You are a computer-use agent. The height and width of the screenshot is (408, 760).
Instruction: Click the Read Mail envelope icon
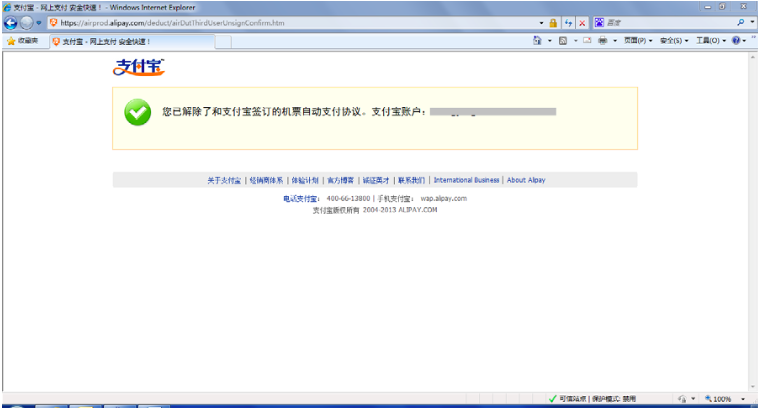coord(587,41)
